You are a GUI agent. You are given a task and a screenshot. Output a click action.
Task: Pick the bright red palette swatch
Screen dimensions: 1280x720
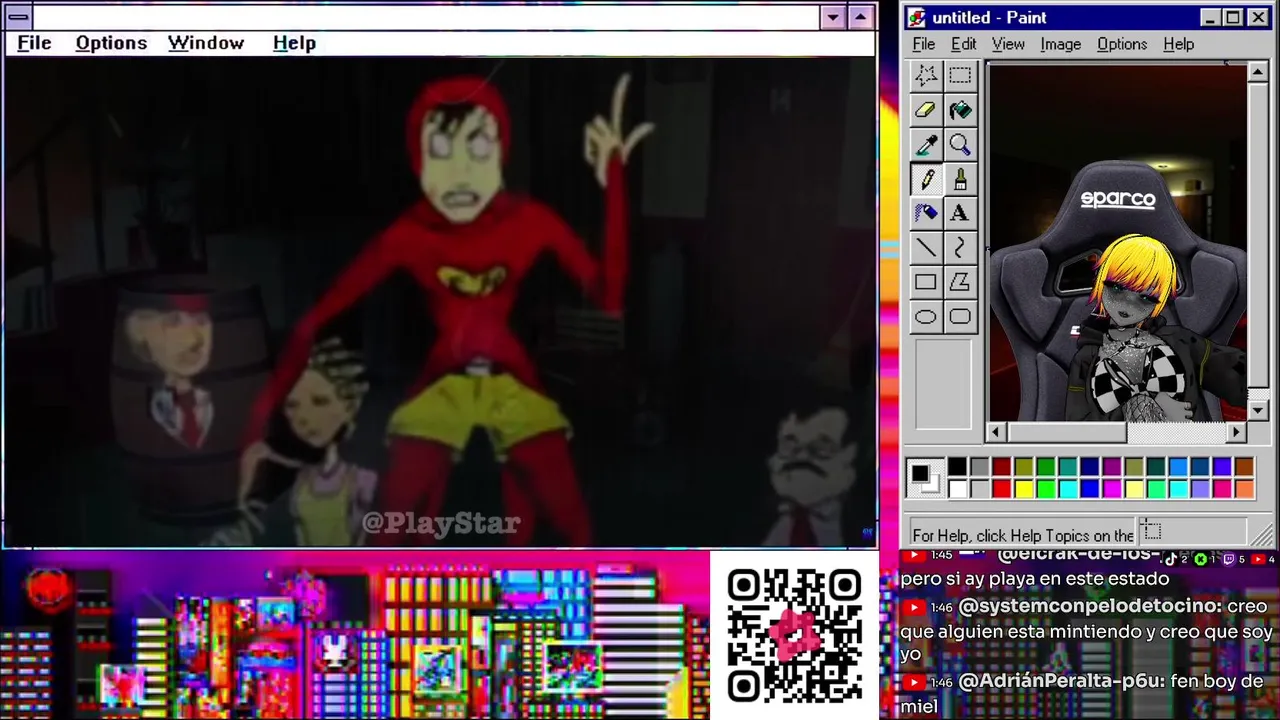1001,488
